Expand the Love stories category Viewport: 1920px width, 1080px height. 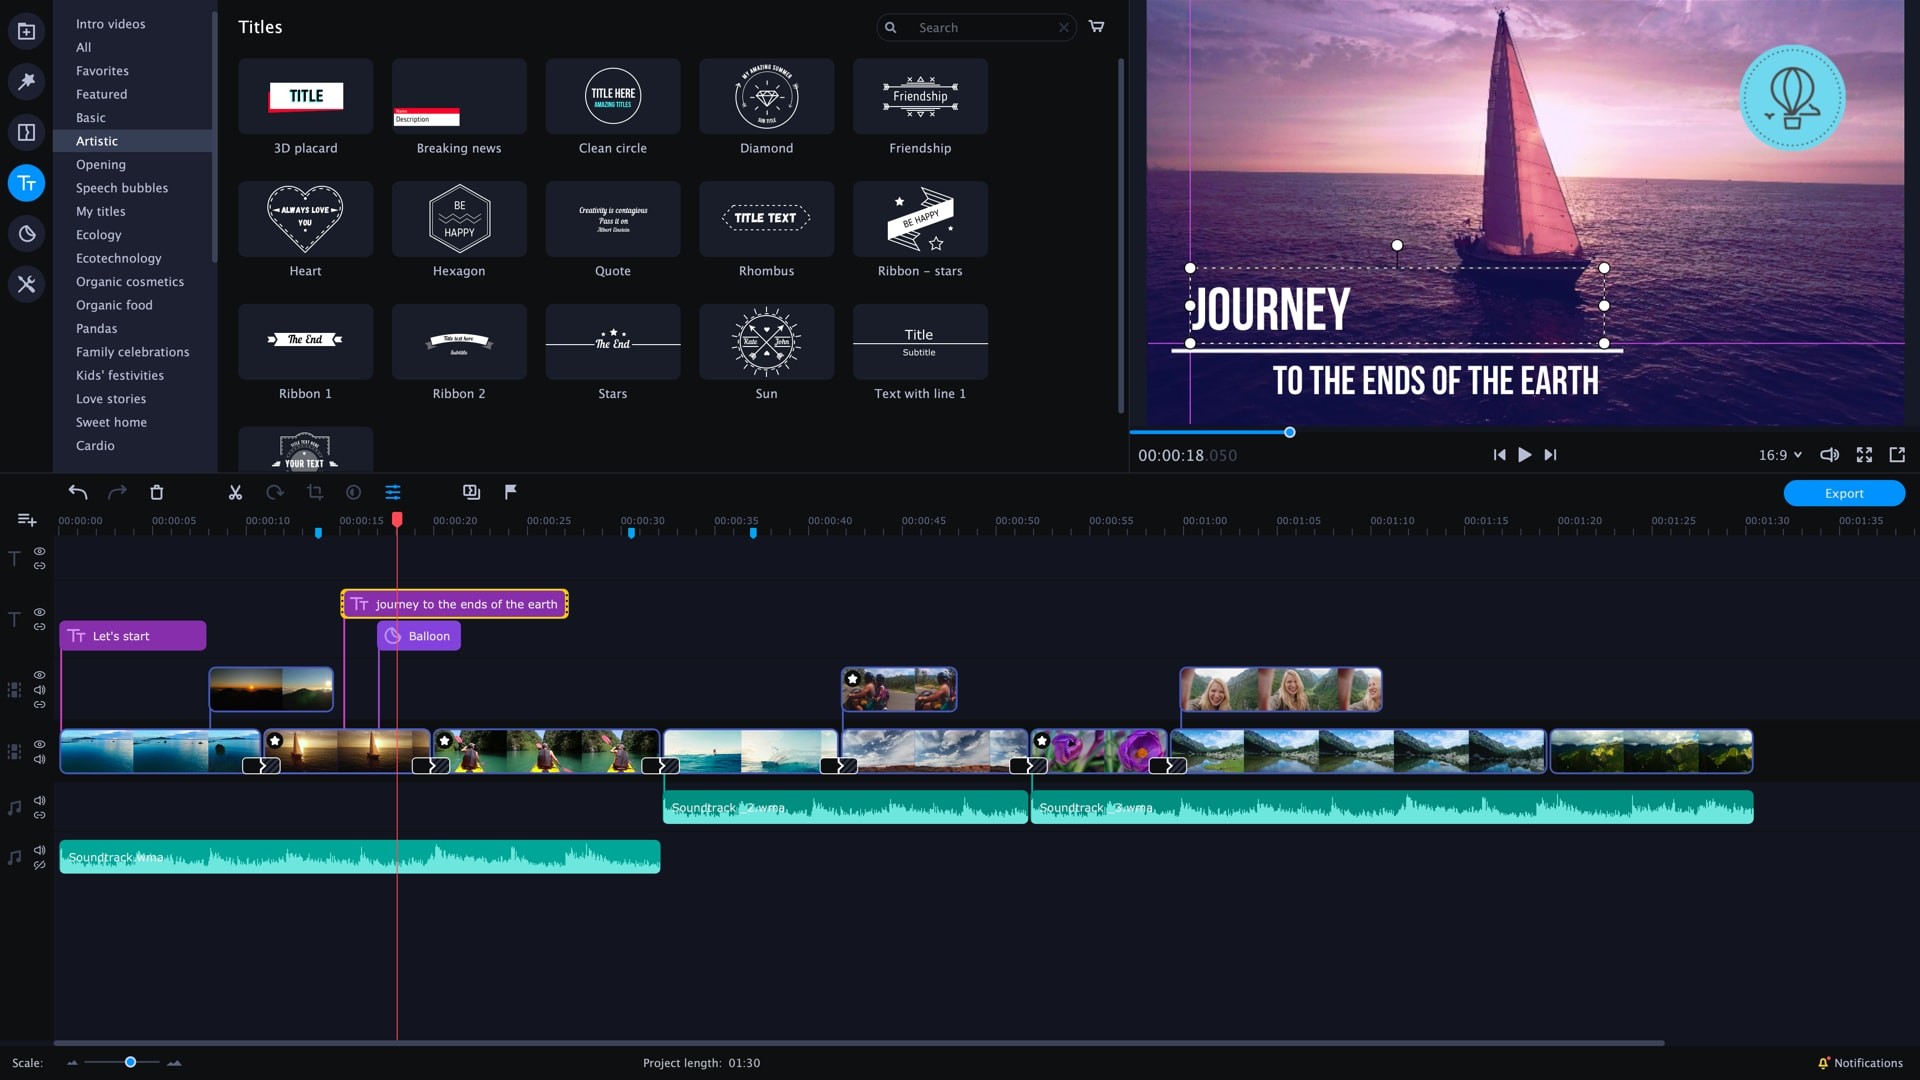111,398
